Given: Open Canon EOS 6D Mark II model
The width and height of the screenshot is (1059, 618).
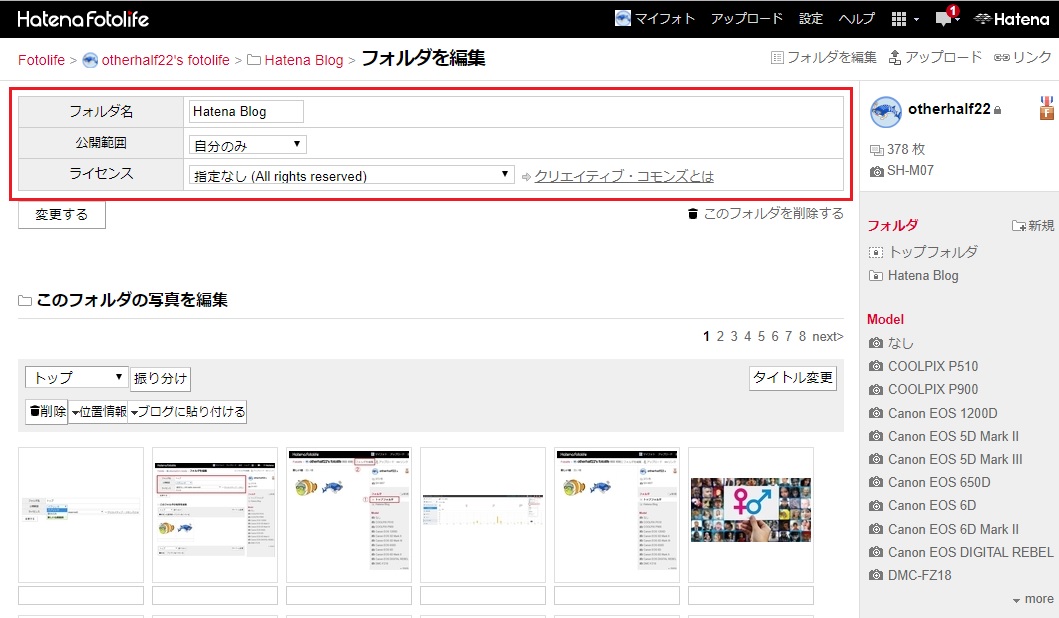Looking at the screenshot, I should click(953, 530).
